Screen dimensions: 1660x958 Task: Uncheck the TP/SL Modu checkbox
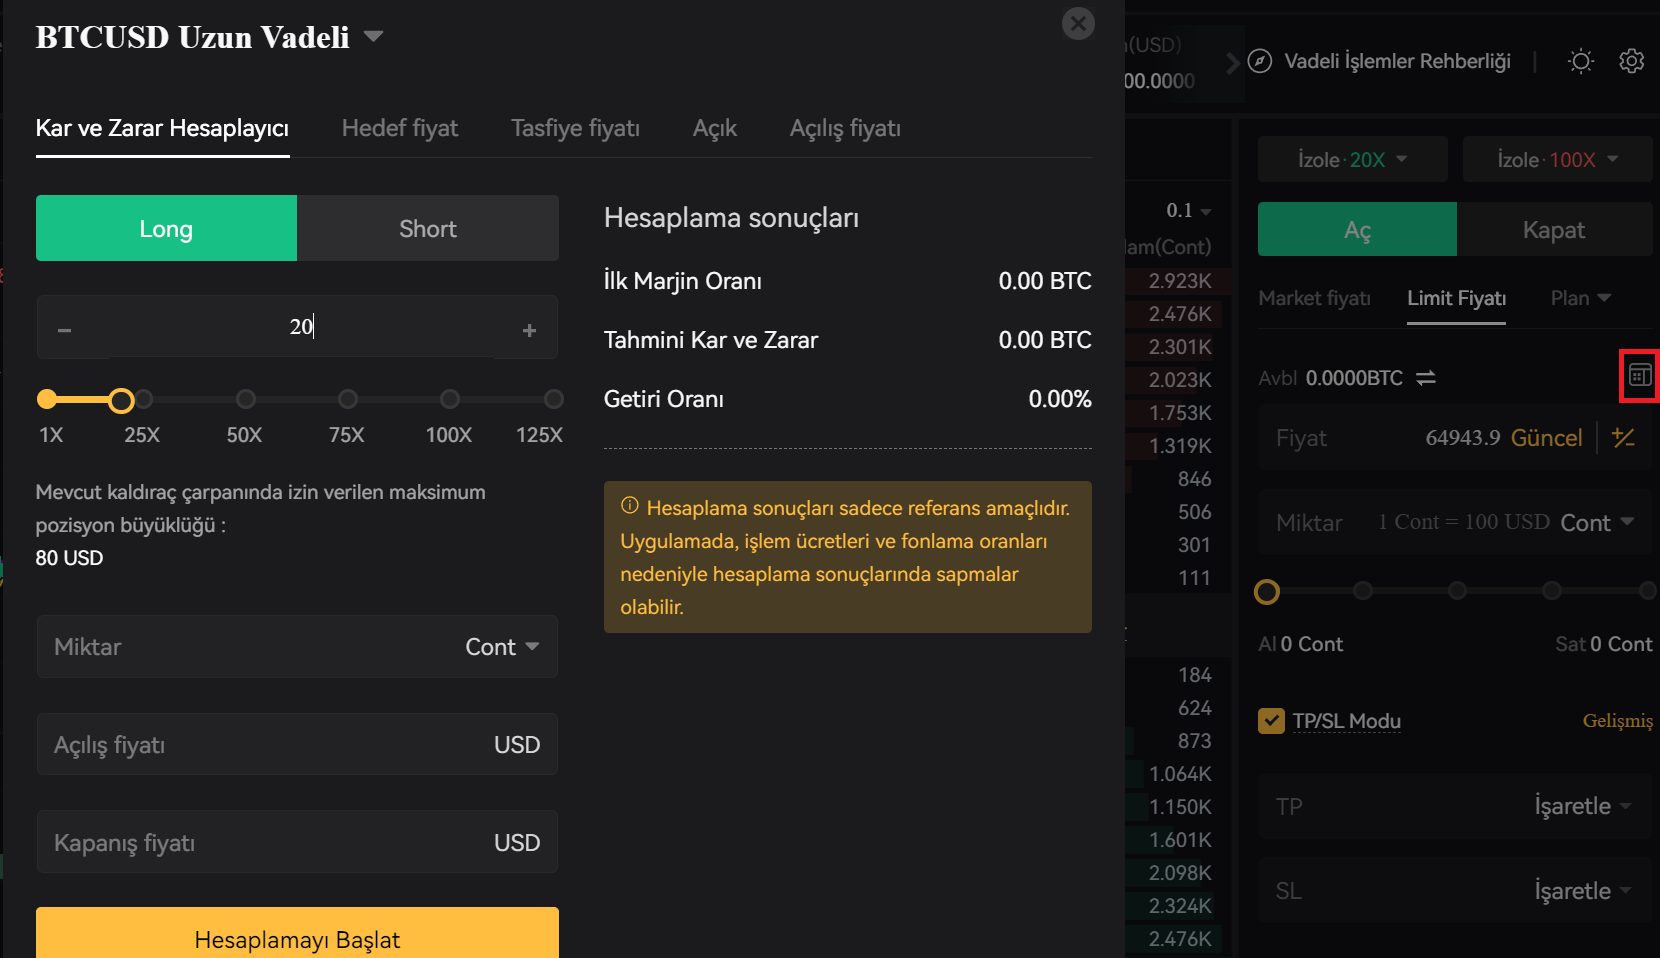[x=1271, y=720]
